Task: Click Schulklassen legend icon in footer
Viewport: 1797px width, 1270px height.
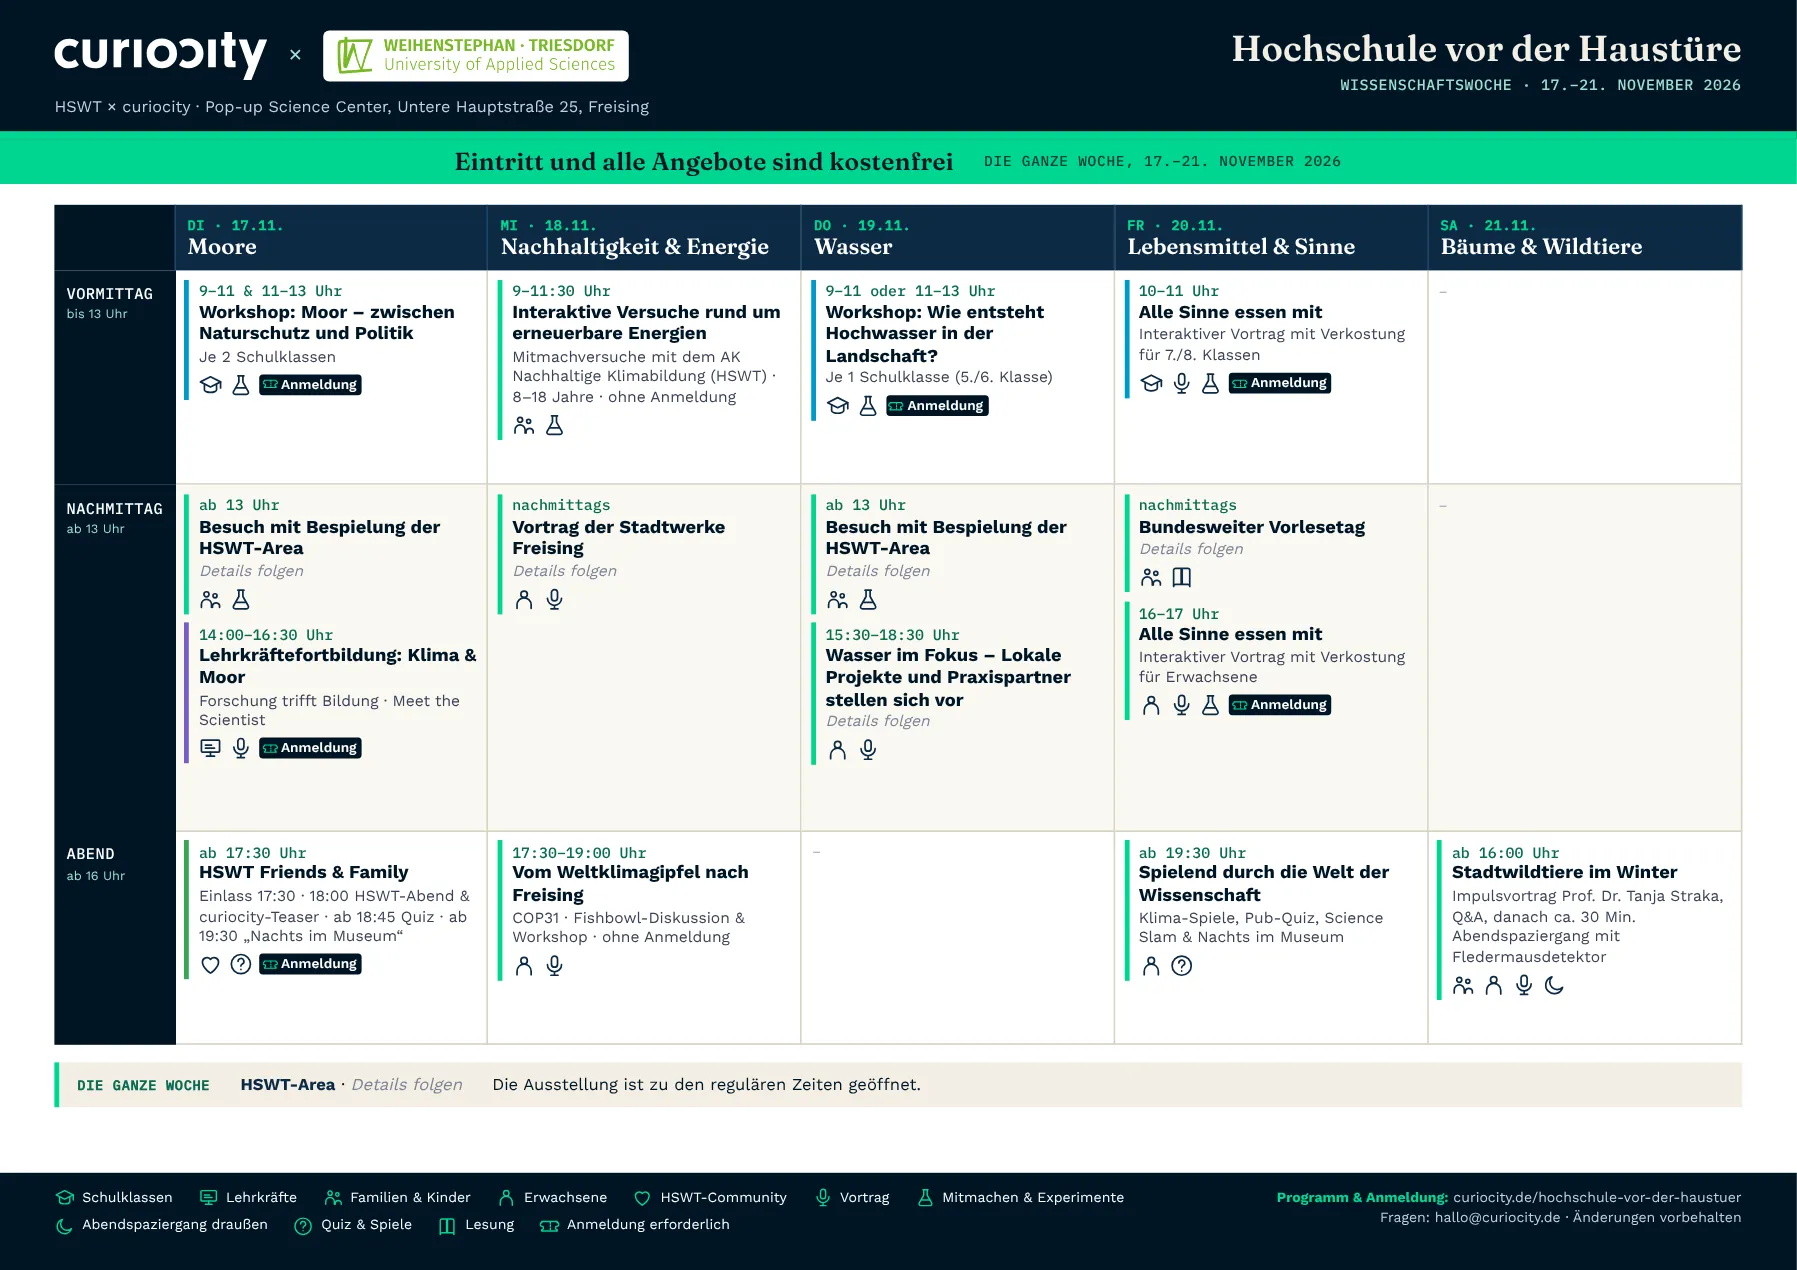Action: tap(65, 1198)
